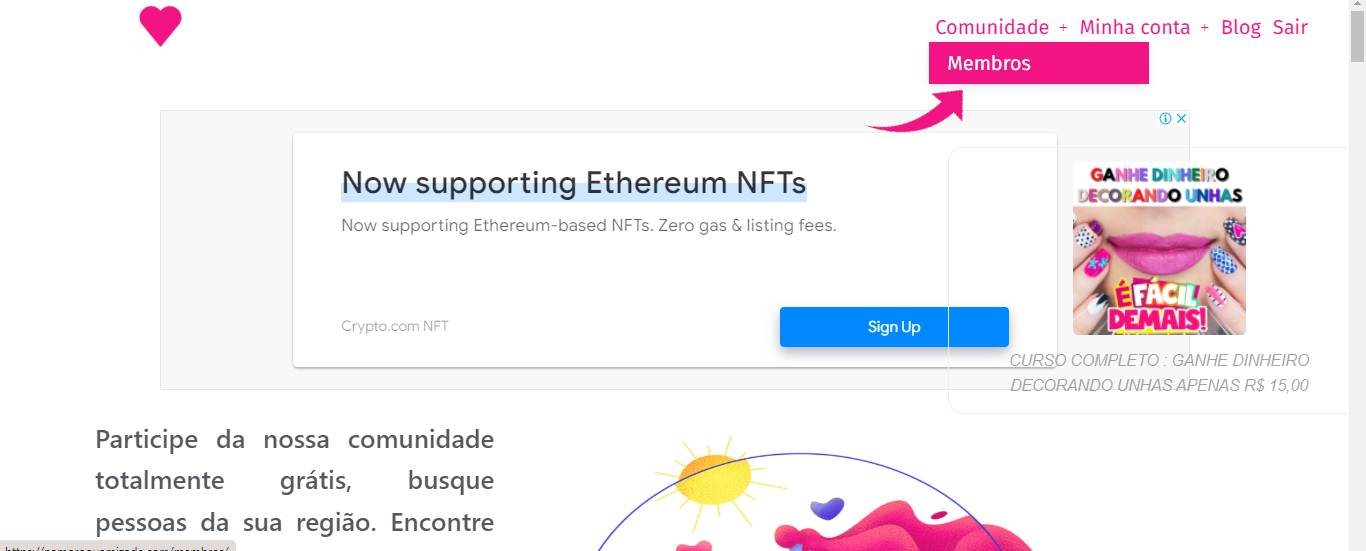Viewport: 1366px width, 551px height.
Task: Click the Crypto.com NFT advertiser label
Action: pos(395,326)
